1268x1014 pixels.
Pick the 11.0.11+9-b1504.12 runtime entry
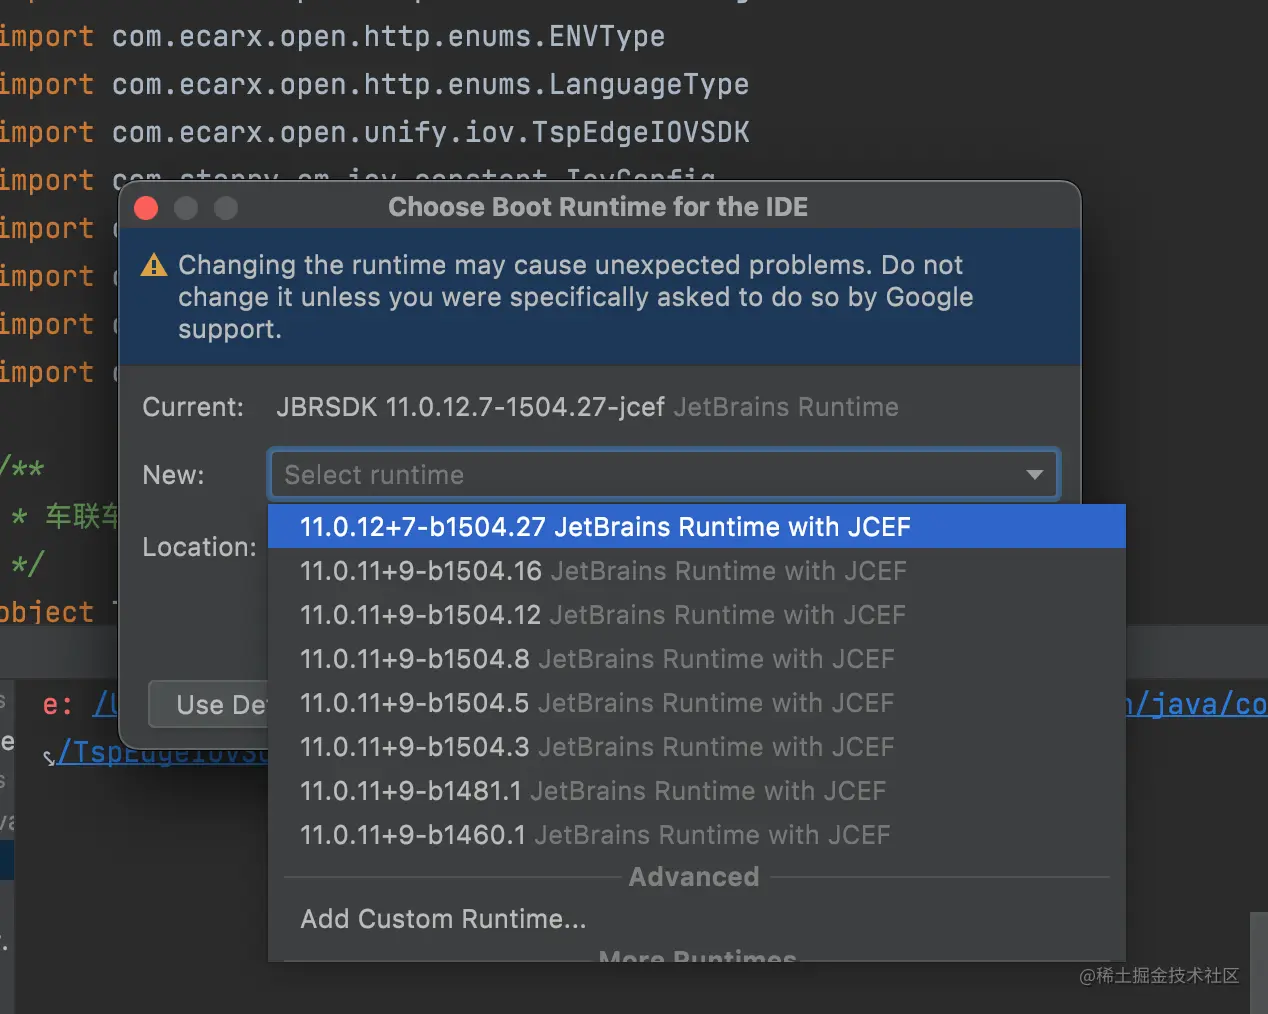point(603,615)
